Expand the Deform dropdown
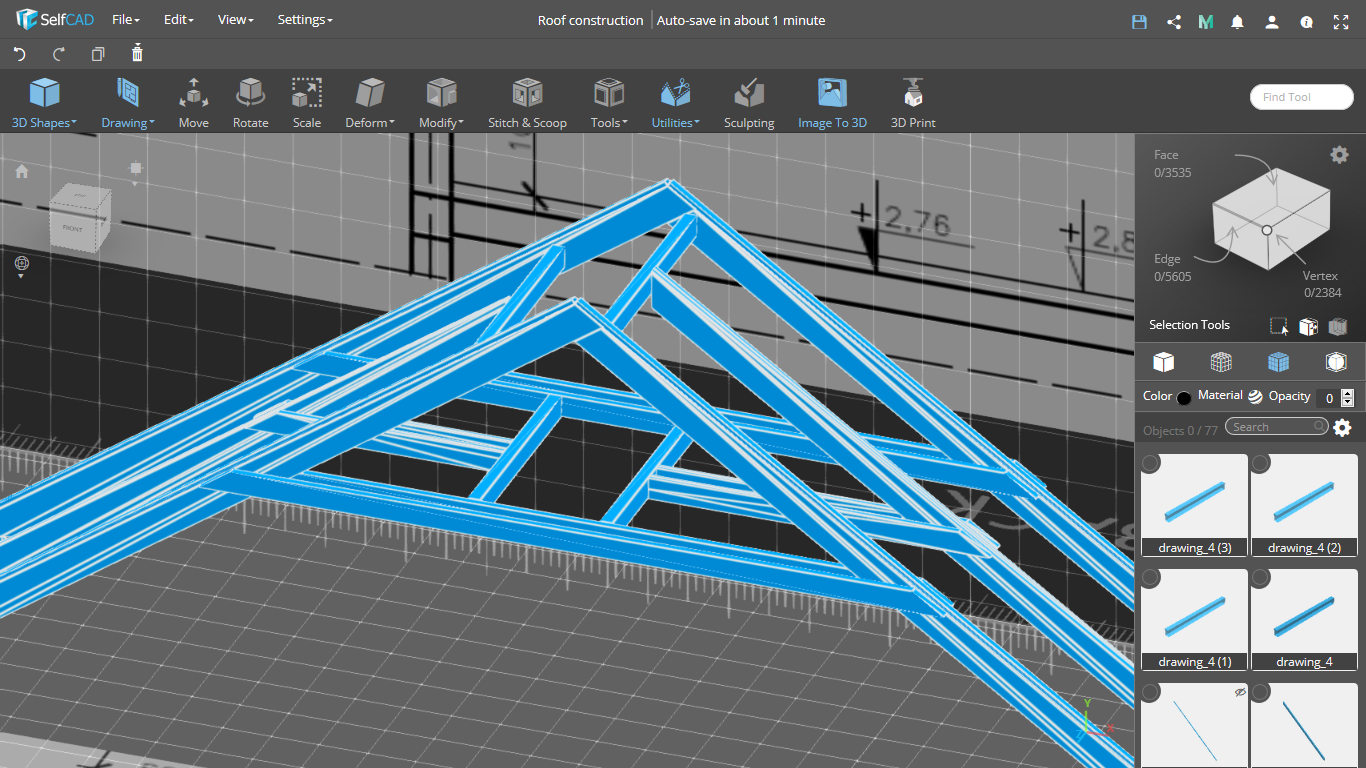The height and width of the screenshot is (768, 1366). 369,104
